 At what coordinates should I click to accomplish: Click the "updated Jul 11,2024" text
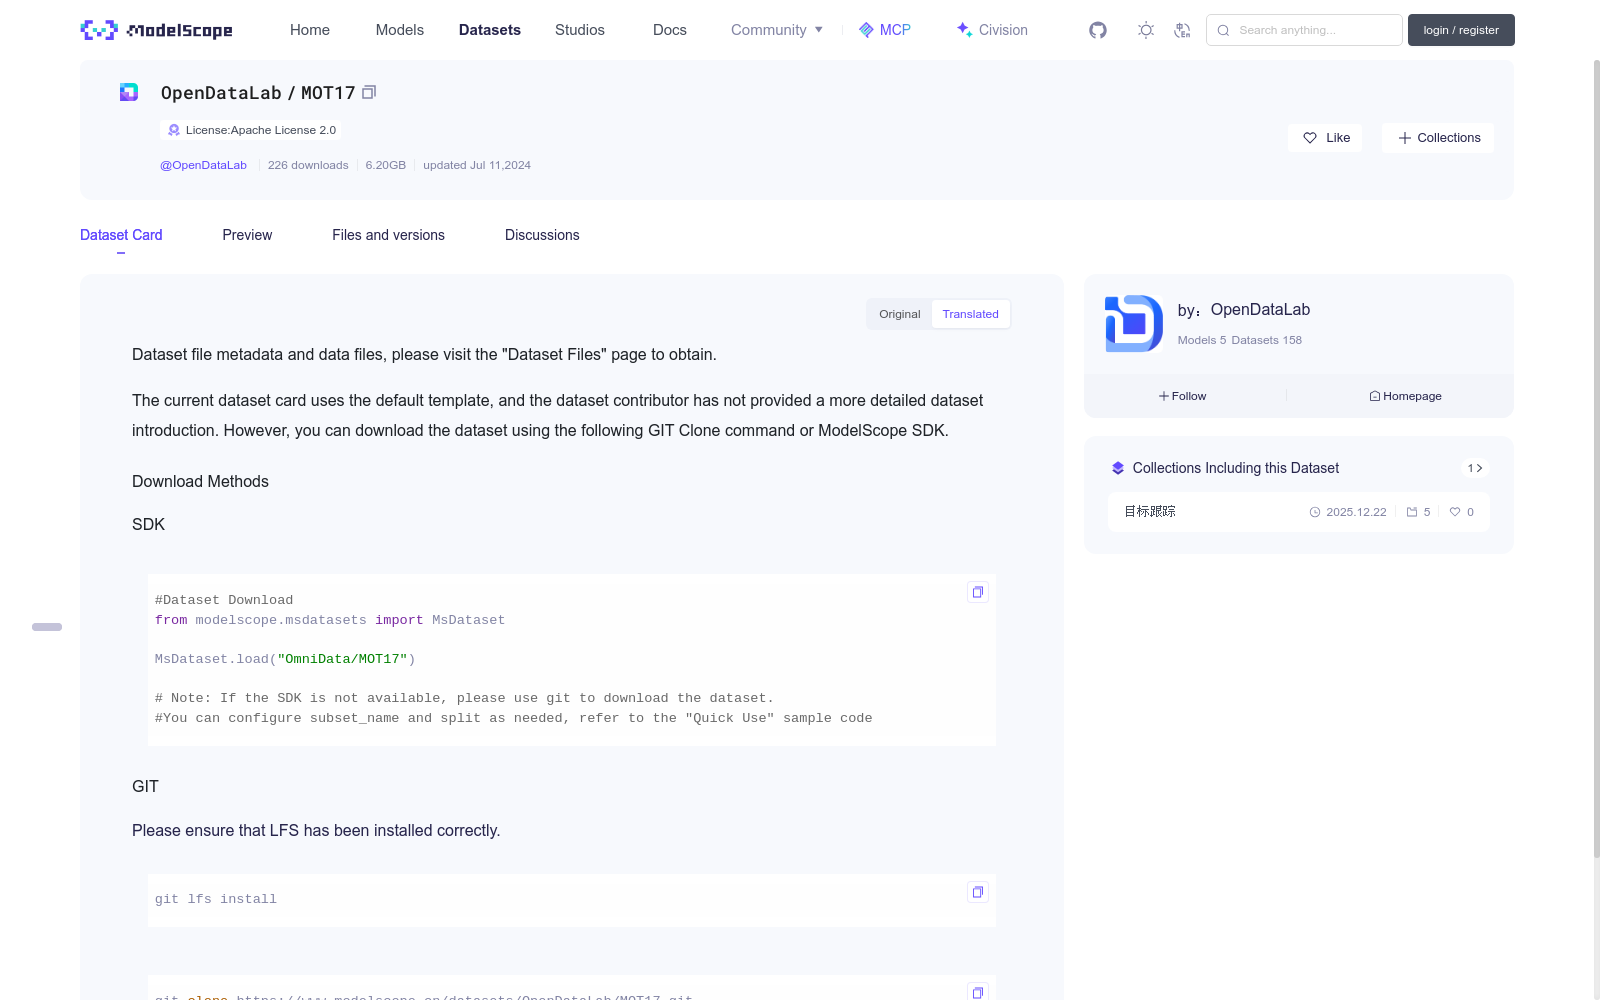click(477, 165)
